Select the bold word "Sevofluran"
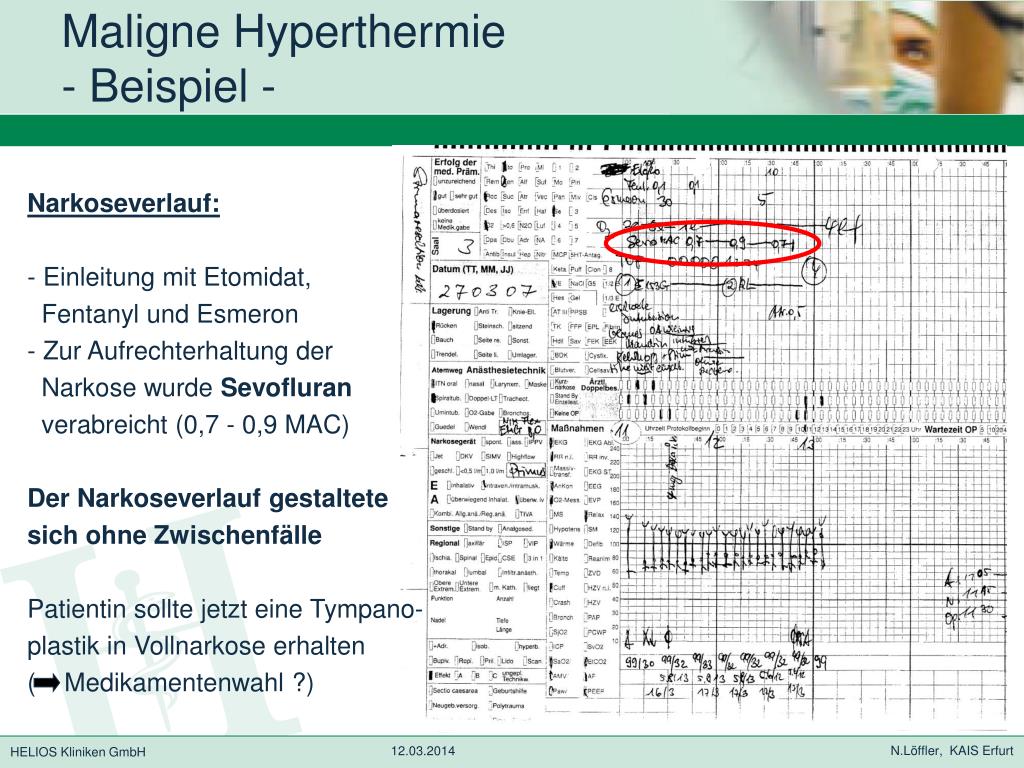 (286, 387)
